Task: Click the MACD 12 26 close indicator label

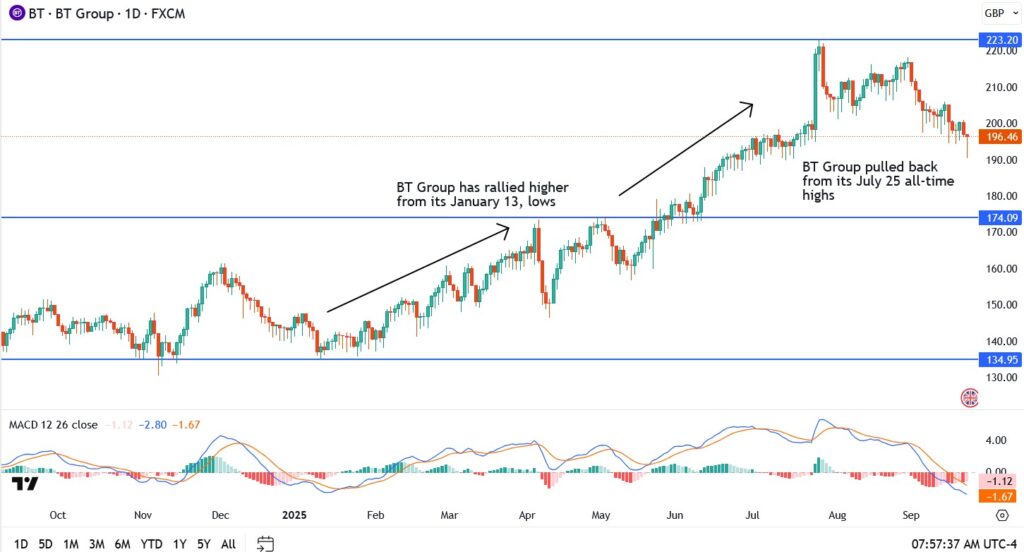Action: coord(52,425)
